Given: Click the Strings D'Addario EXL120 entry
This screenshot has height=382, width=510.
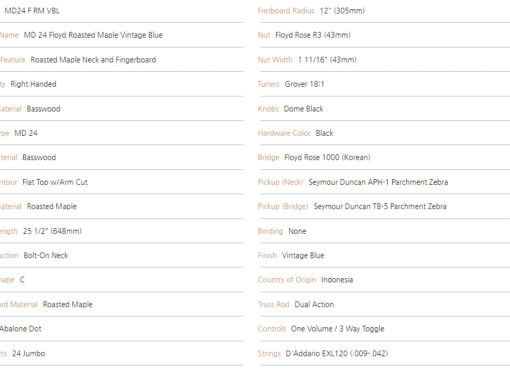Looking at the screenshot, I should click(323, 353).
